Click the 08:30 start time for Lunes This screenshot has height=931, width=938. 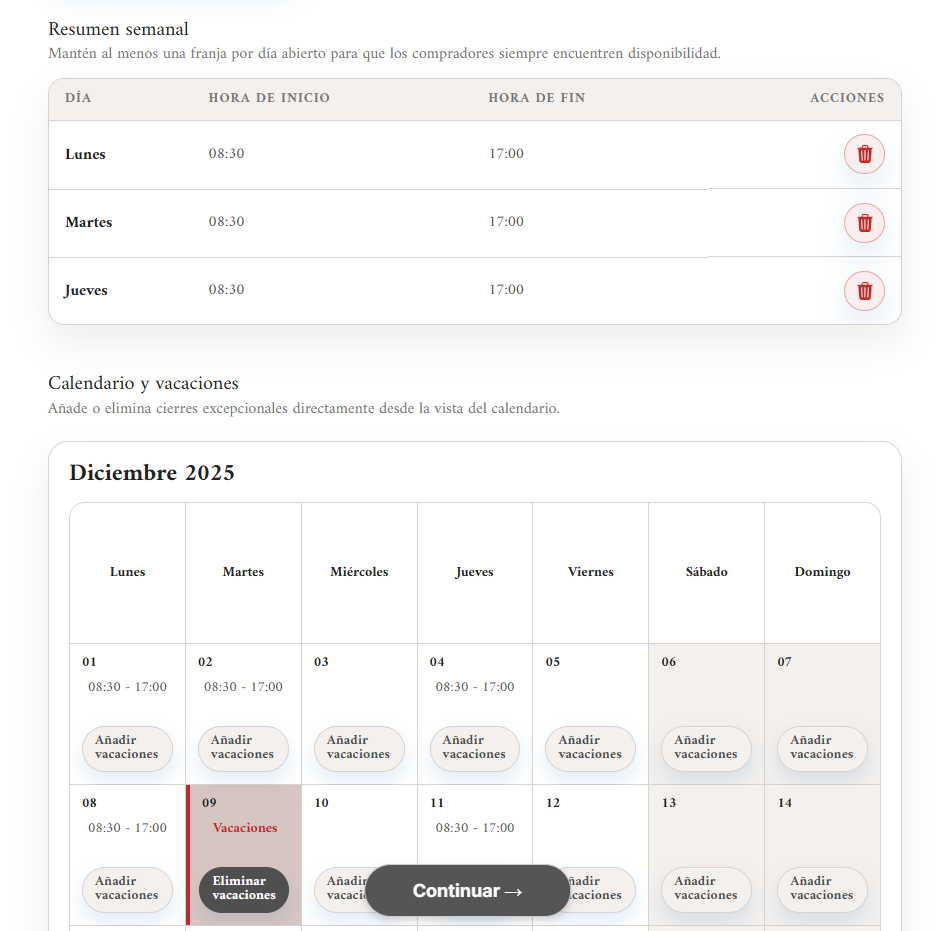pyautogui.click(x=227, y=154)
